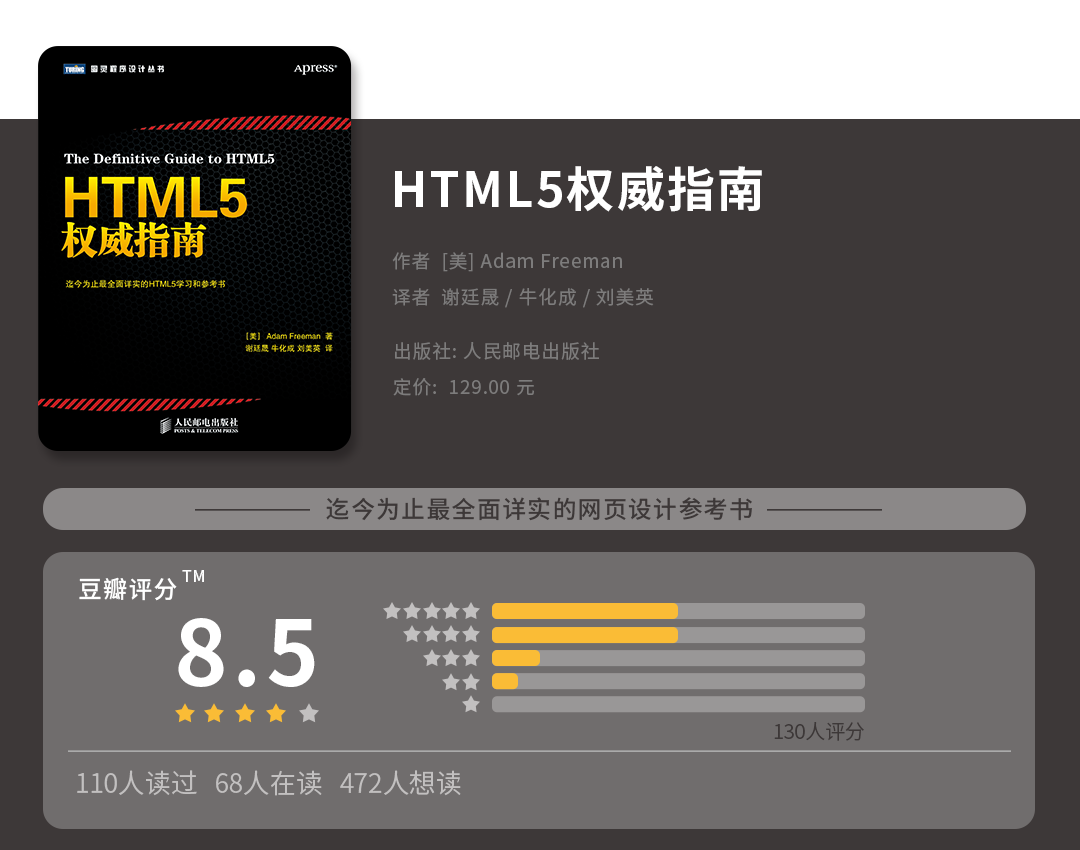Click the 8.5 rating score
1080x850 pixels.
246,653
